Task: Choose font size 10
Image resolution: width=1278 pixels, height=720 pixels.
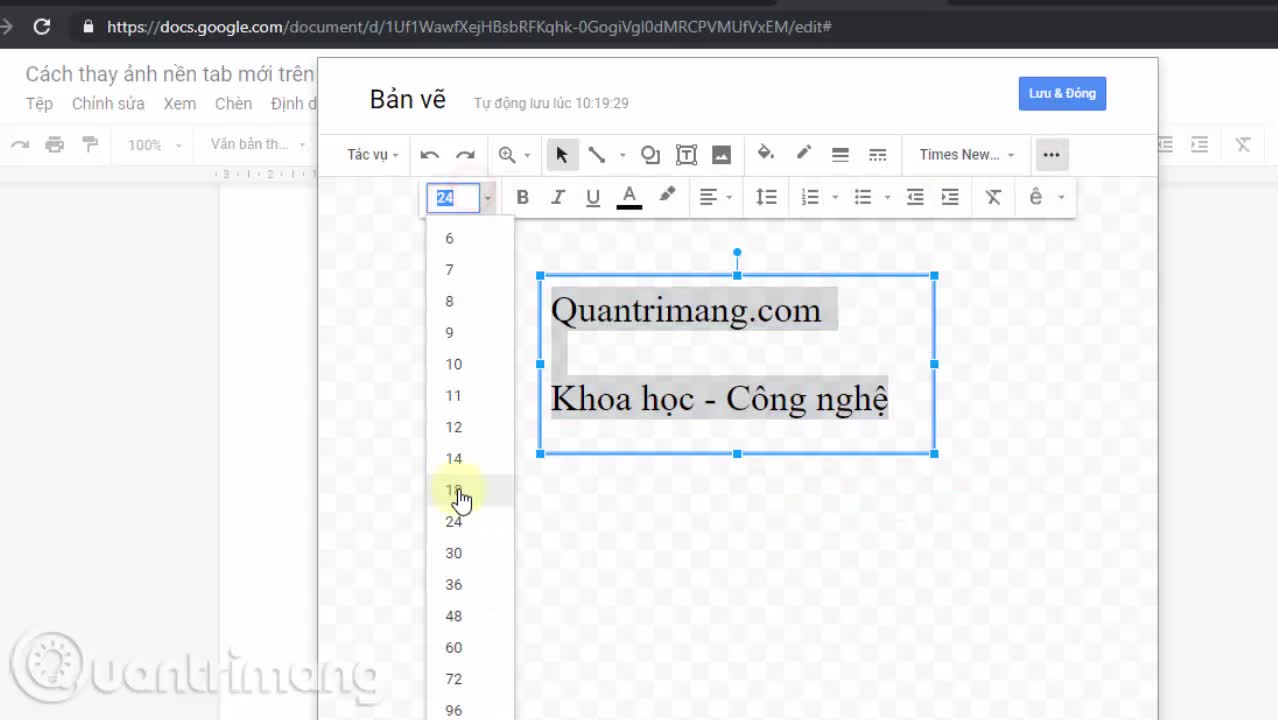Action: coord(470,364)
